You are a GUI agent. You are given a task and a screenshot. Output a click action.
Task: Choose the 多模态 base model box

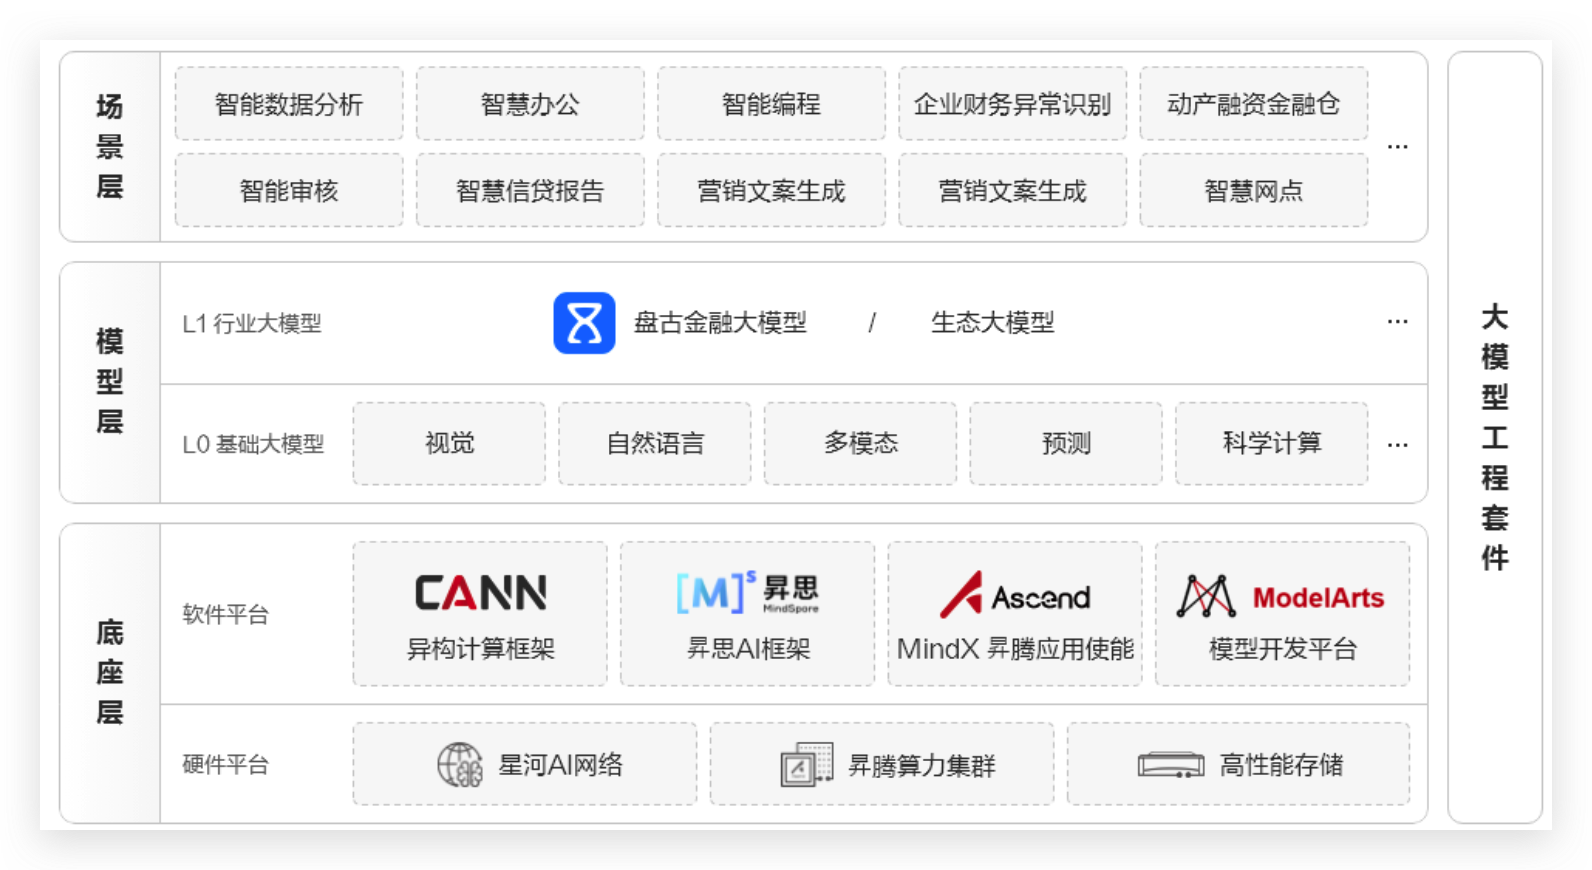tap(860, 443)
